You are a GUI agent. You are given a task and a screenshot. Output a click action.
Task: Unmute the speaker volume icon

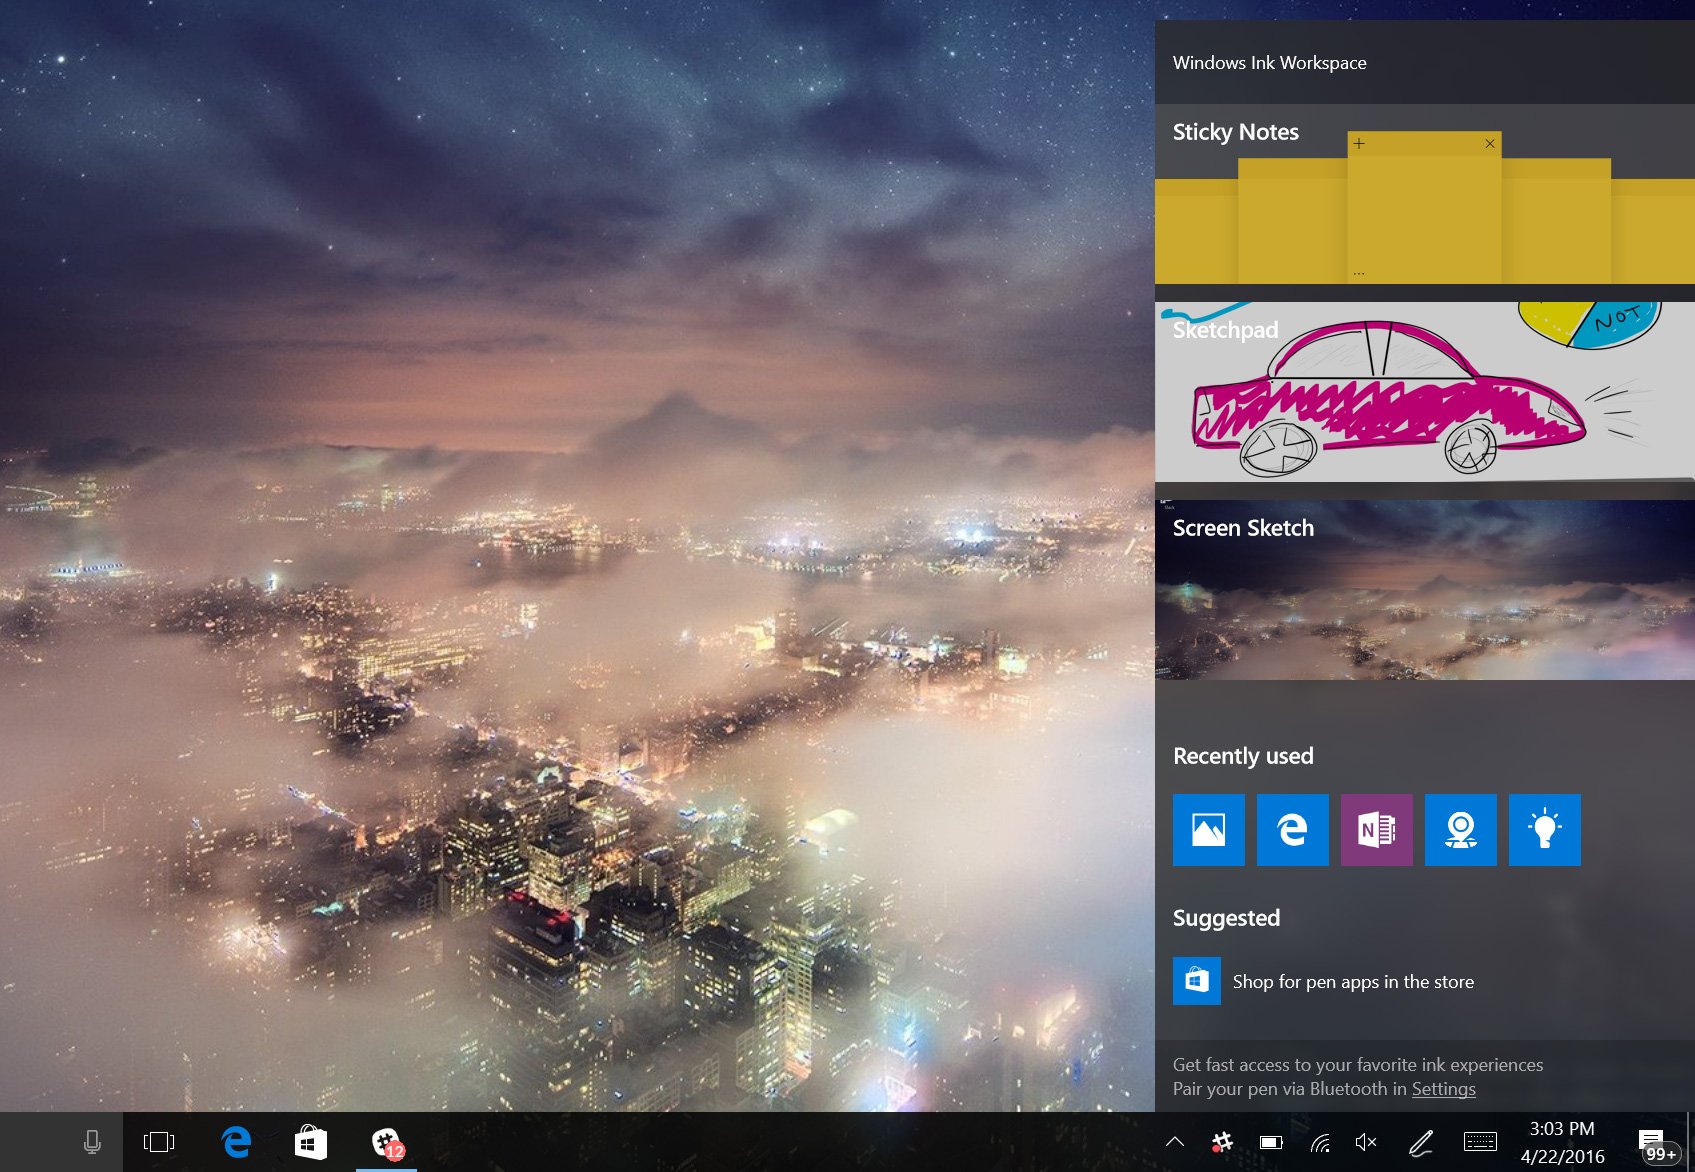1366,1142
